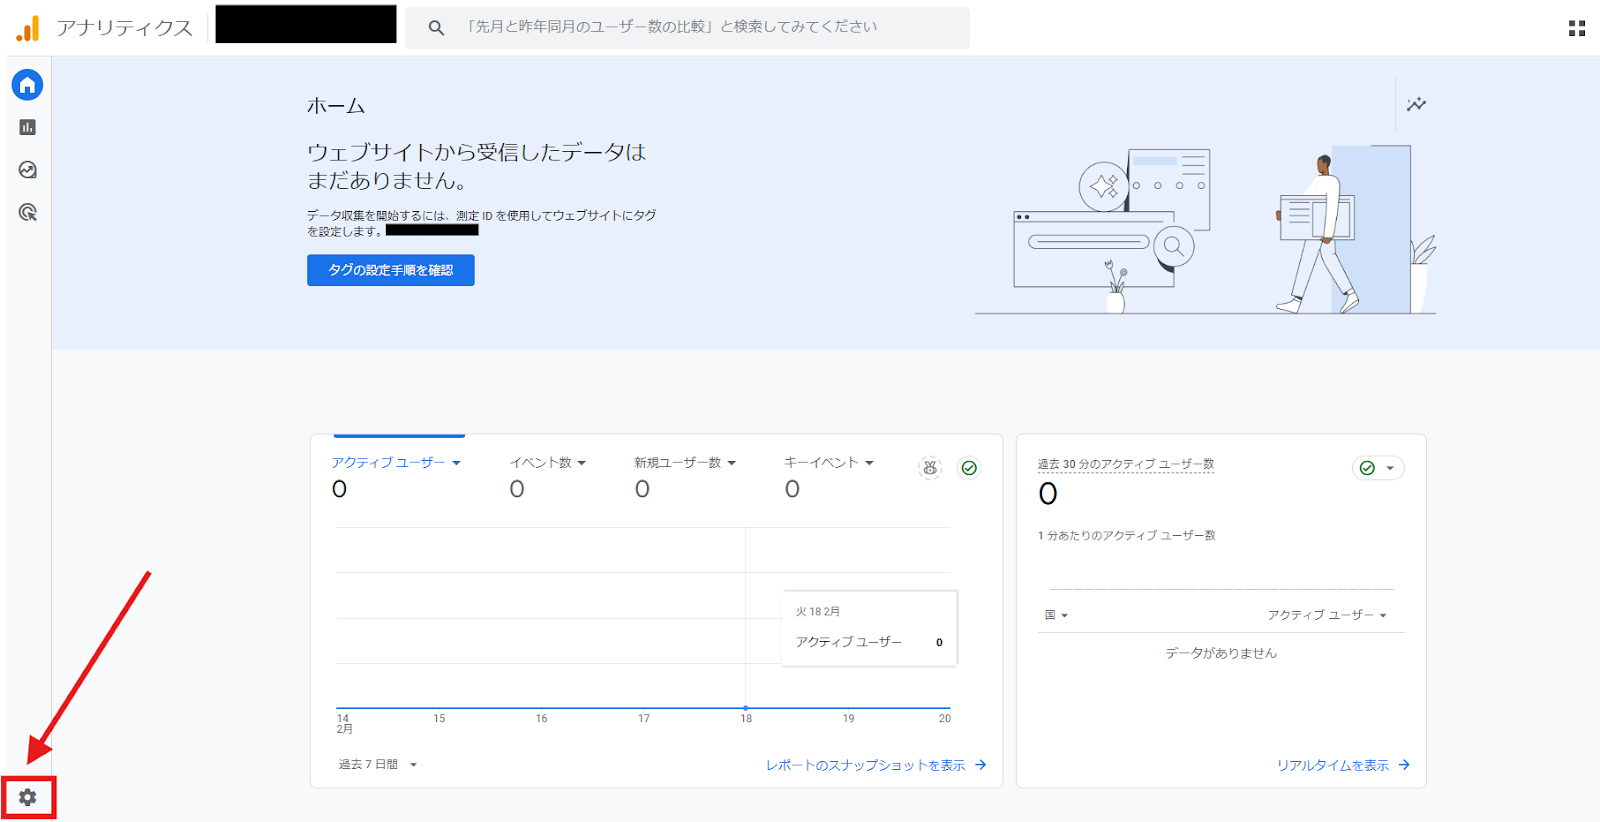This screenshot has width=1600, height=822.
Task: Expand the イベント数 metric dropdown
Action: click(x=582, y=463)
